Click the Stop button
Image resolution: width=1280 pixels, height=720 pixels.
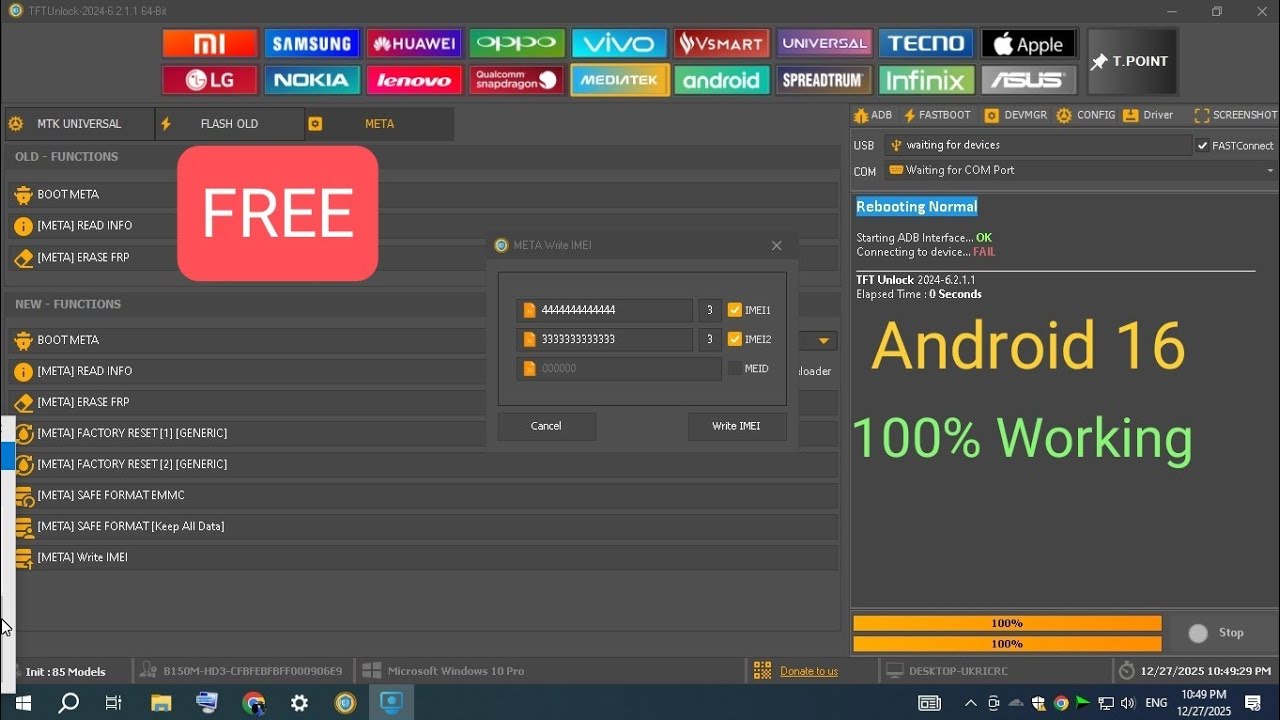click(1217, 633)
